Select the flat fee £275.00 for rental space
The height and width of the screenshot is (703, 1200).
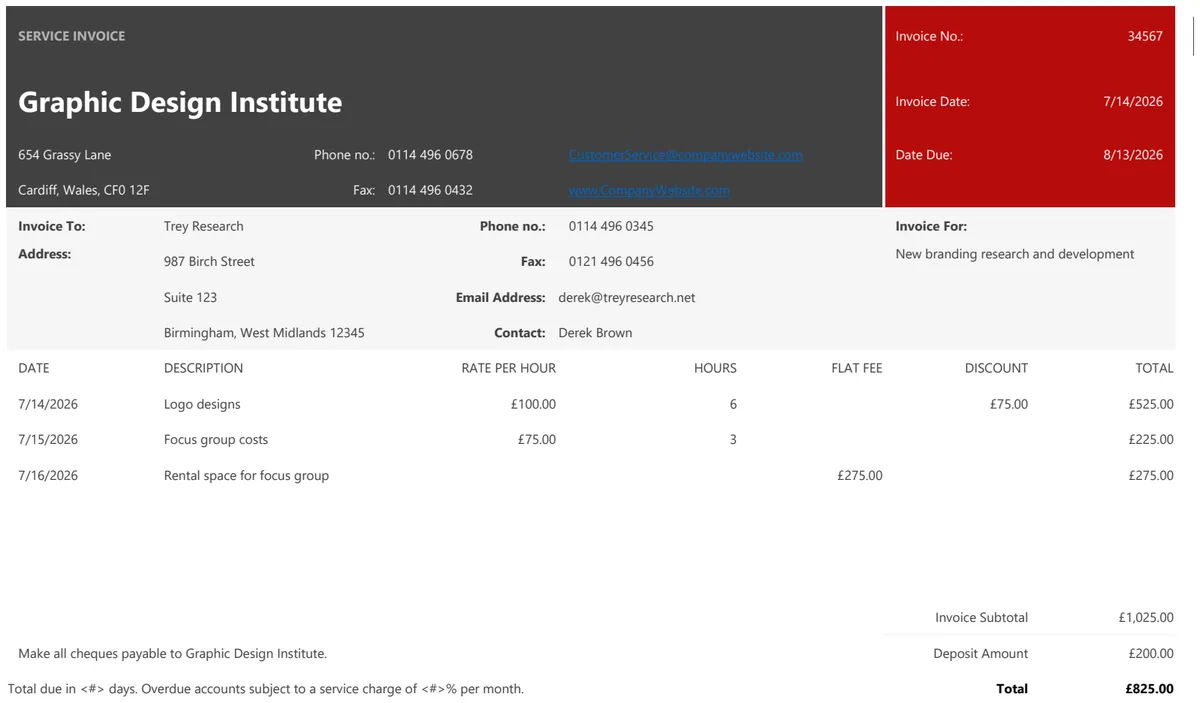[860, 475]
